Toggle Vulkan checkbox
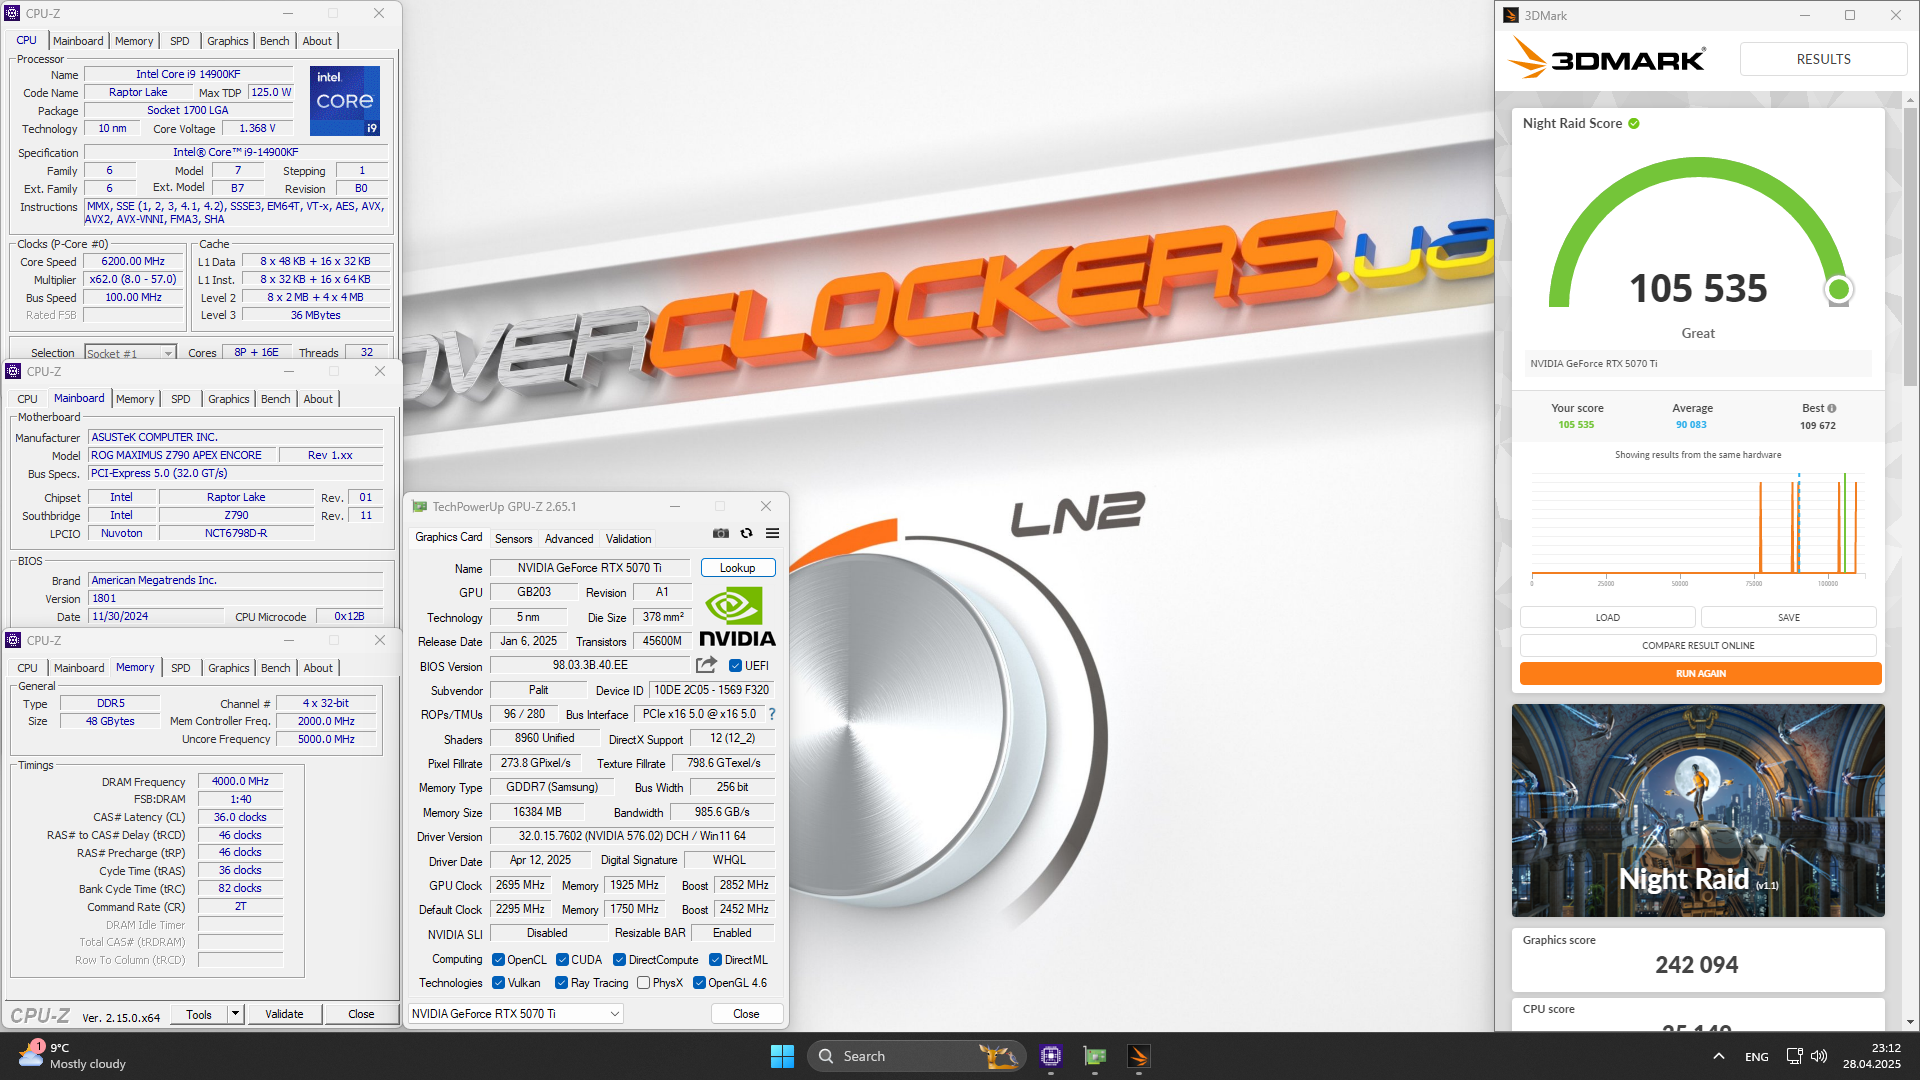This screenshot has width=1920, height=1080. pos(498,983)
